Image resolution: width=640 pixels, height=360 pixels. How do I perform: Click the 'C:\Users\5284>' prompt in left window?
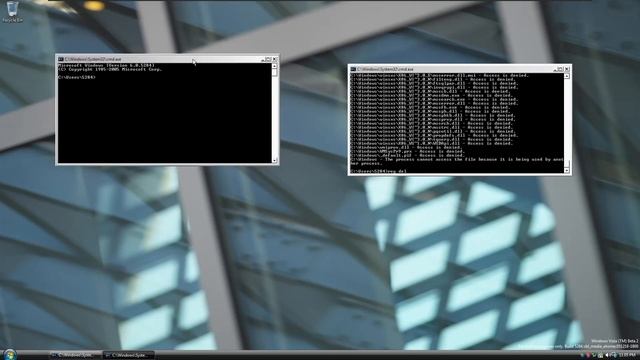(77, 77)
